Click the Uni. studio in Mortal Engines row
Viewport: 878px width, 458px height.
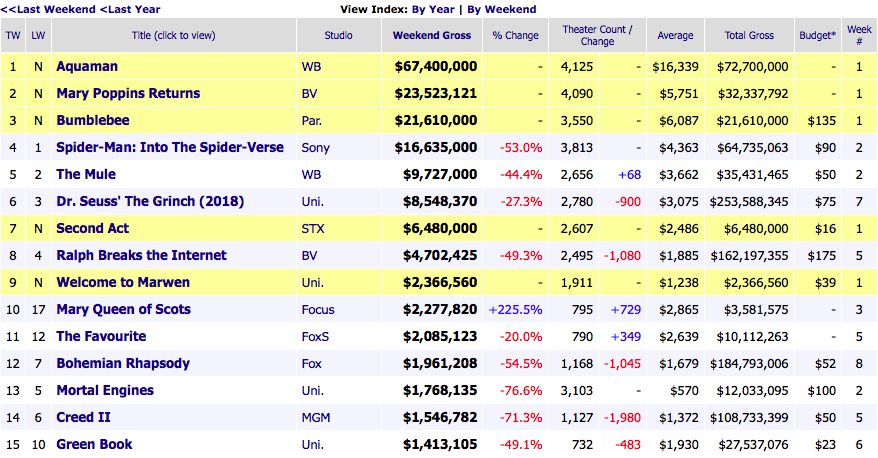pos(312,390)
